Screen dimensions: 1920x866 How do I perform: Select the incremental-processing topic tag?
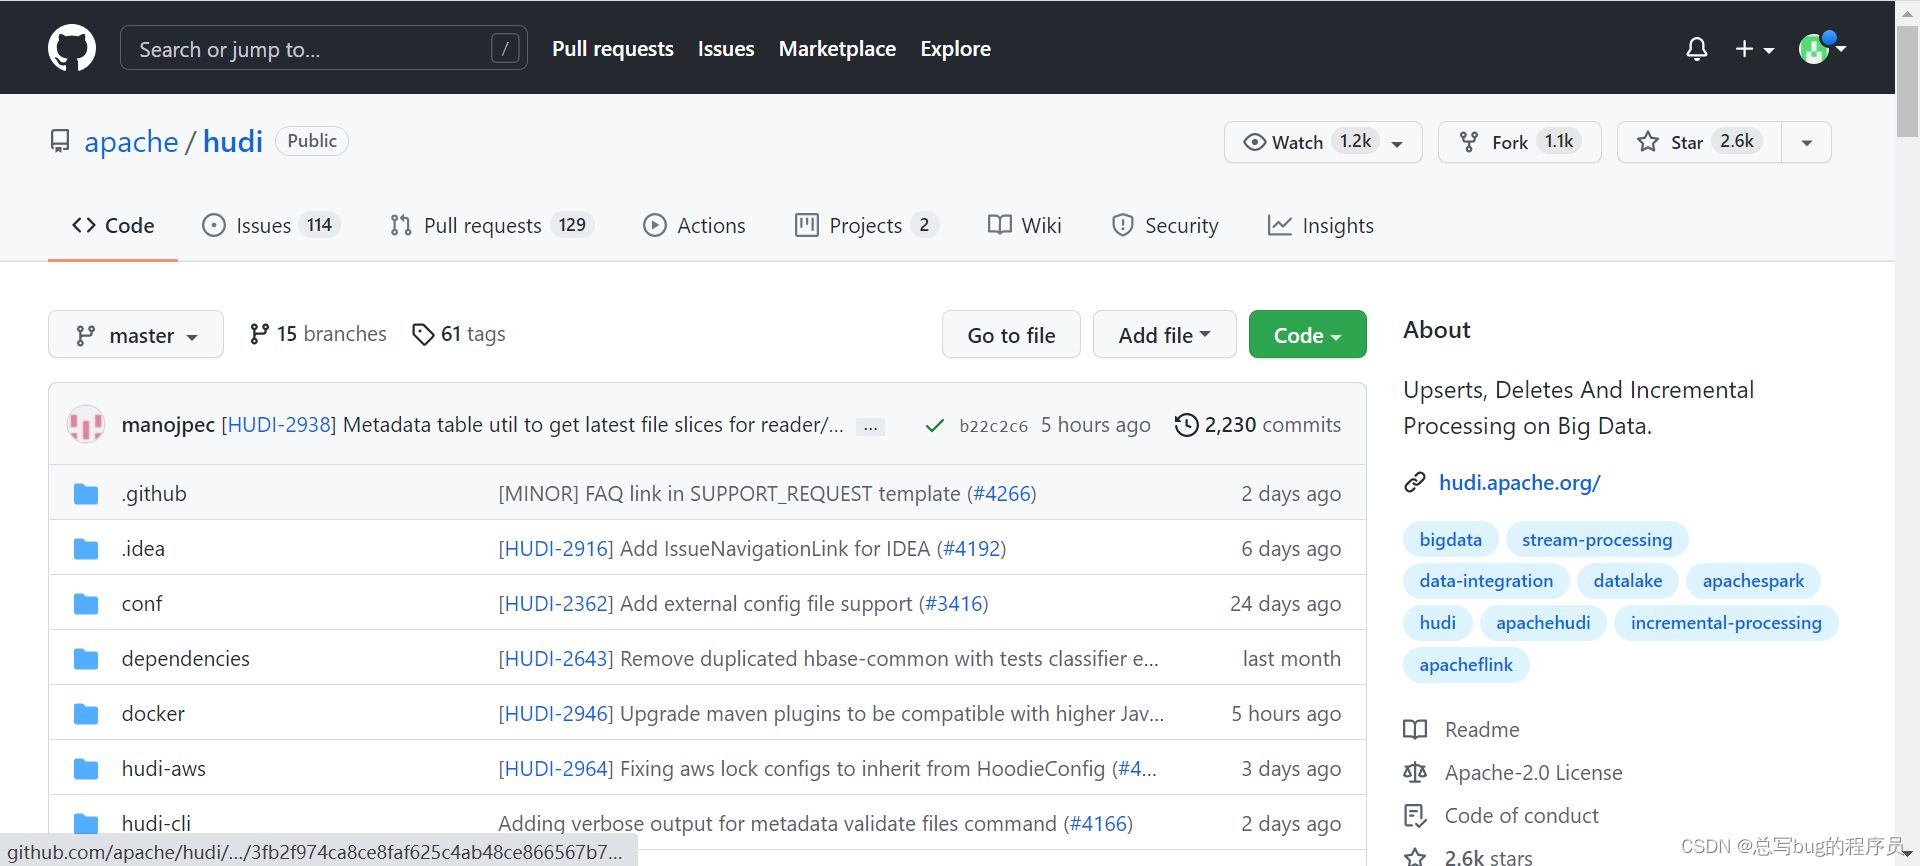(1726, 623)
